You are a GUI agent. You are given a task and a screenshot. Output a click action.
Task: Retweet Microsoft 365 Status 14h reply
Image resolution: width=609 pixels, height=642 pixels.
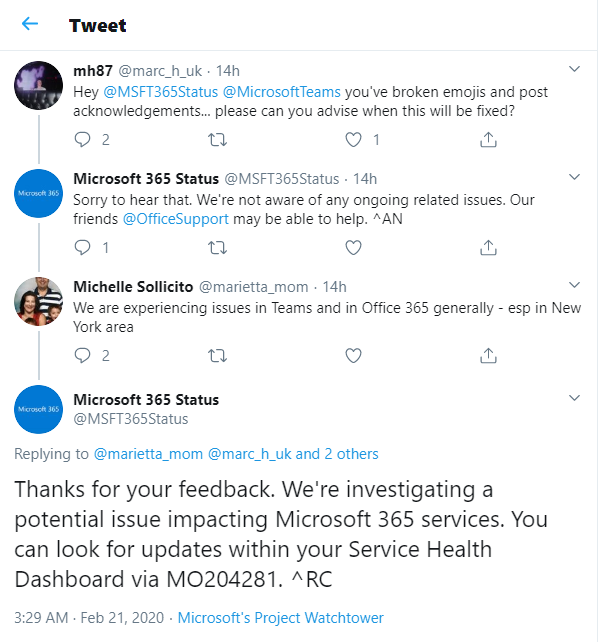point(217,248)
